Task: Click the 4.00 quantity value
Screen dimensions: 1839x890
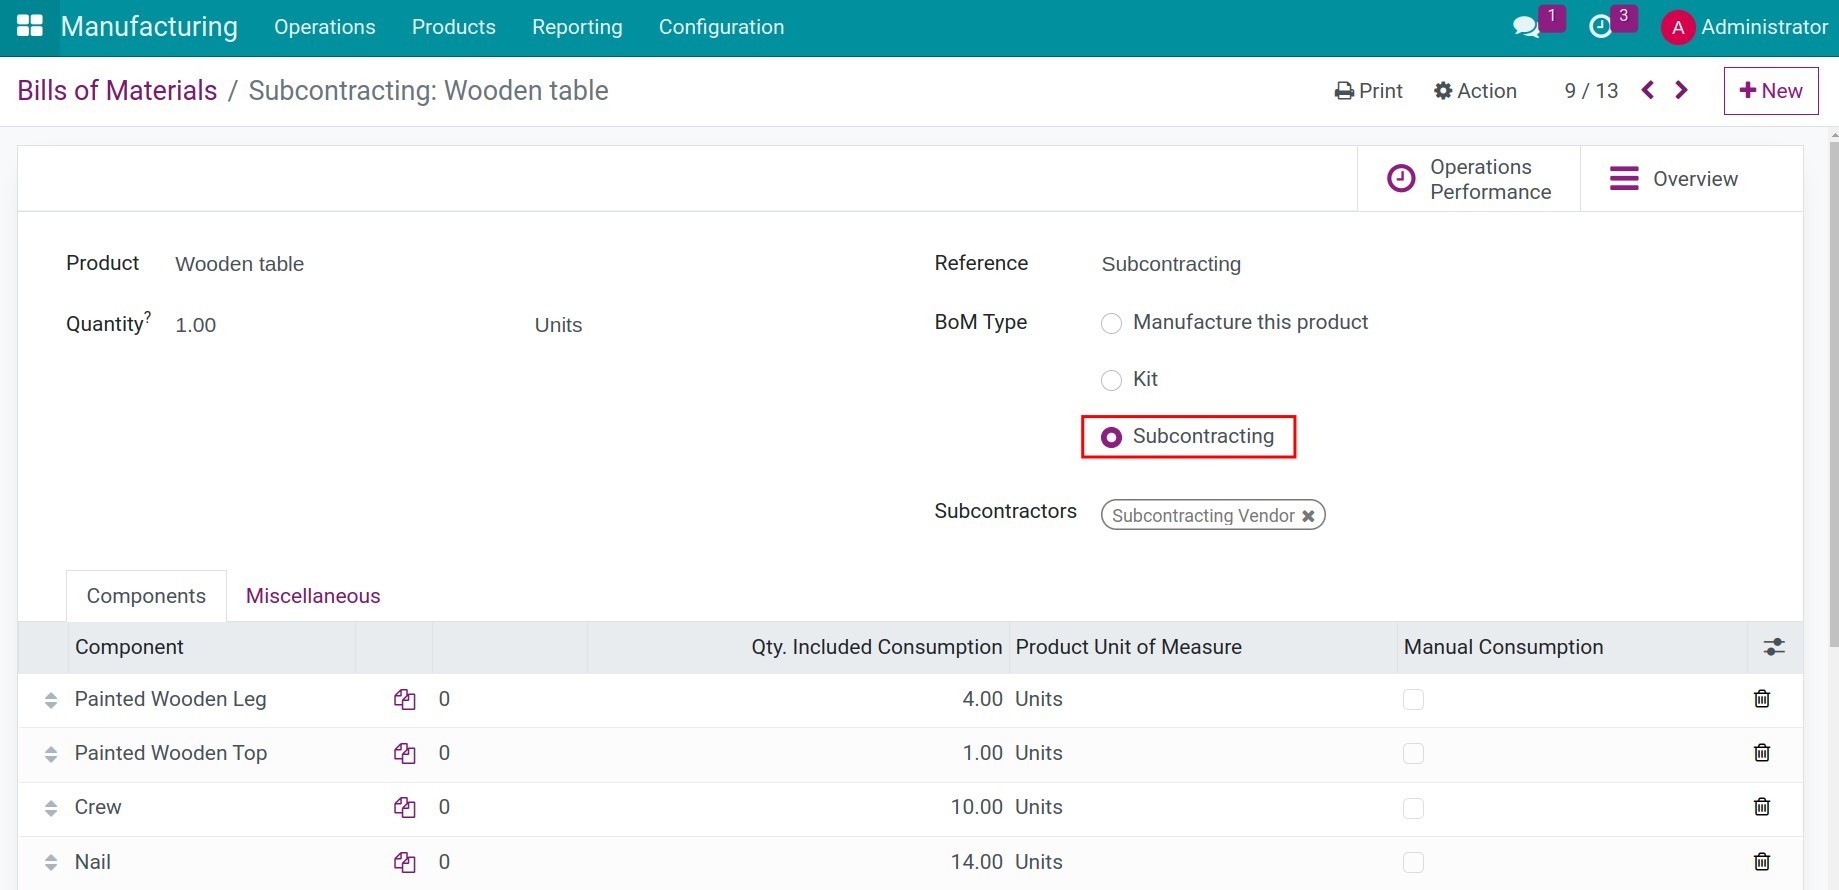Action: pyautogui.click(x=983, y=699)
